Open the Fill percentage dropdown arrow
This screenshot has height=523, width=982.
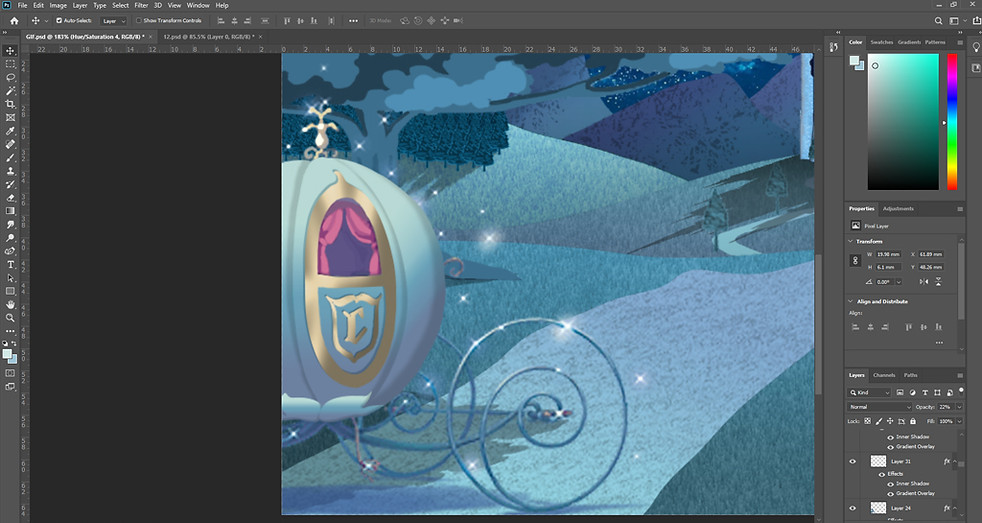coord(959,421)
